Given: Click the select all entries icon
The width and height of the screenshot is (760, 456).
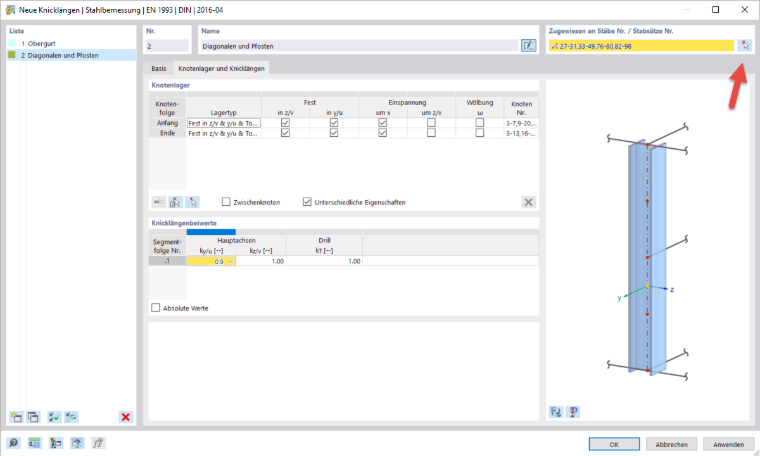Looking at the screenshot, I should [x=54, y=417].
